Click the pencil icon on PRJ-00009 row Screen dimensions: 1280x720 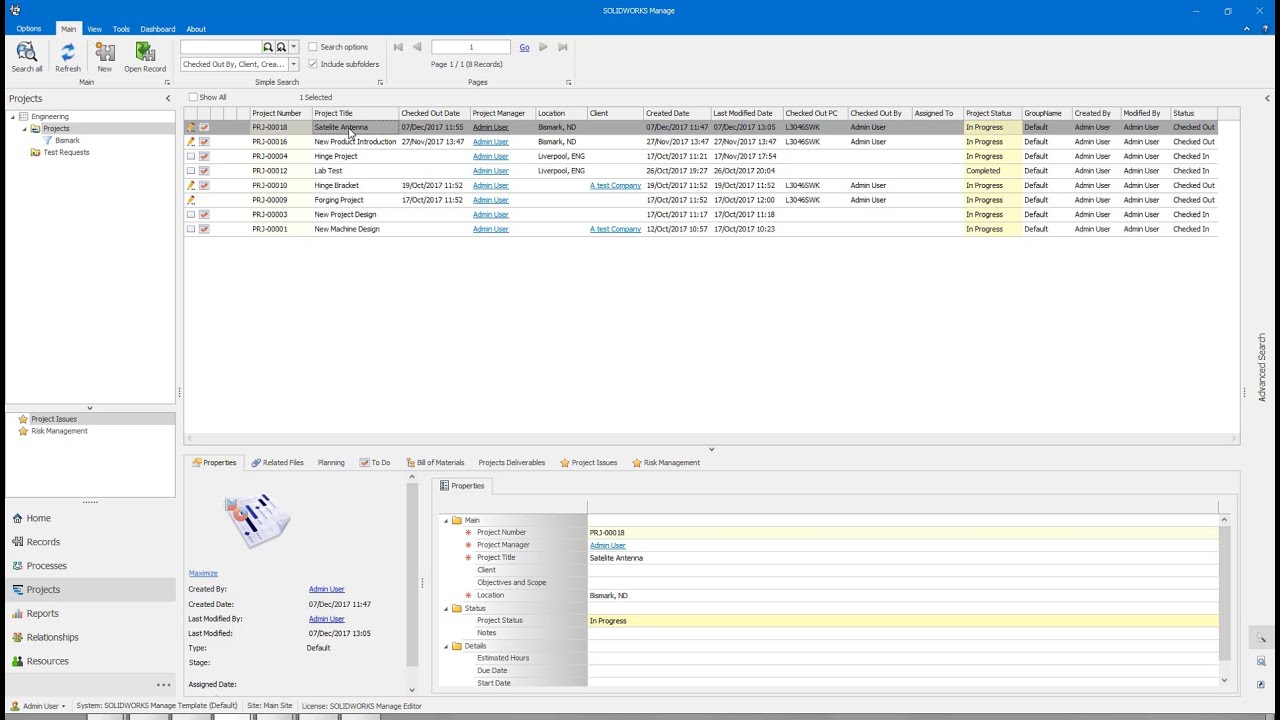[191, 200]
